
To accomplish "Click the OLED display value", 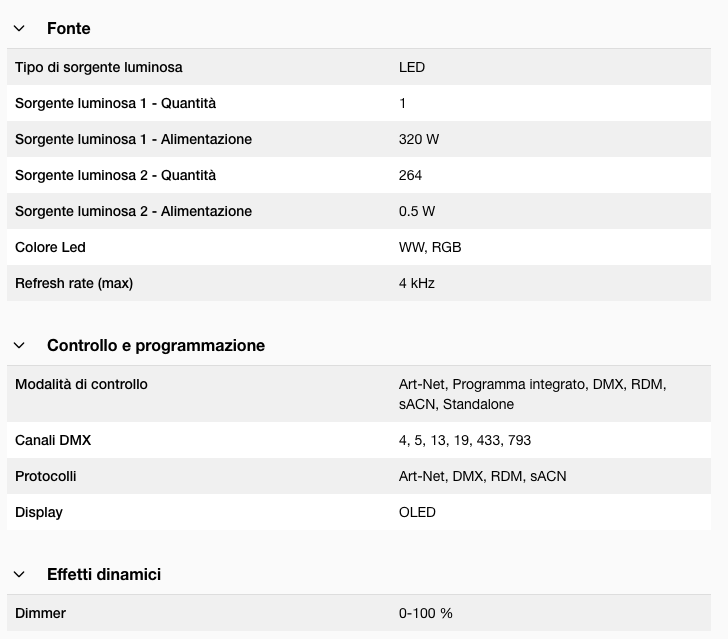I will [x=417, y=513].
